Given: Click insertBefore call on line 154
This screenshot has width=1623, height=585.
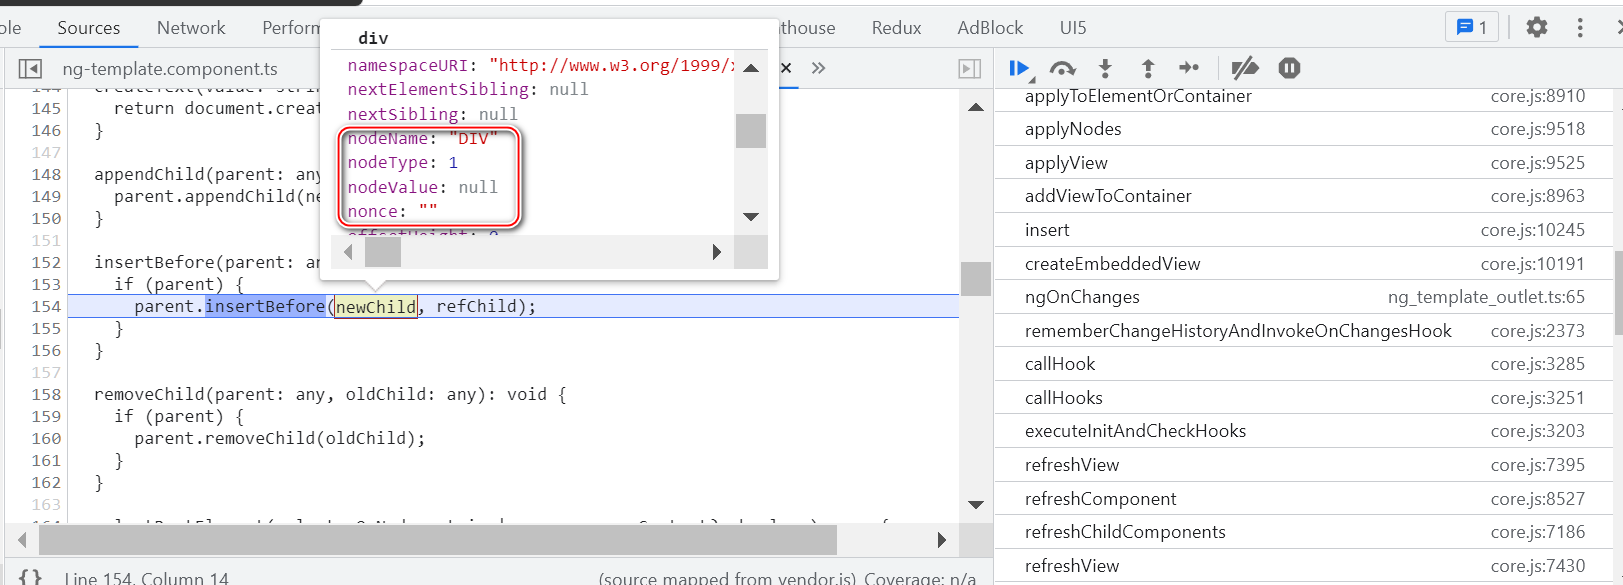Looking at the screenshot, I should [x=265, y=307].
